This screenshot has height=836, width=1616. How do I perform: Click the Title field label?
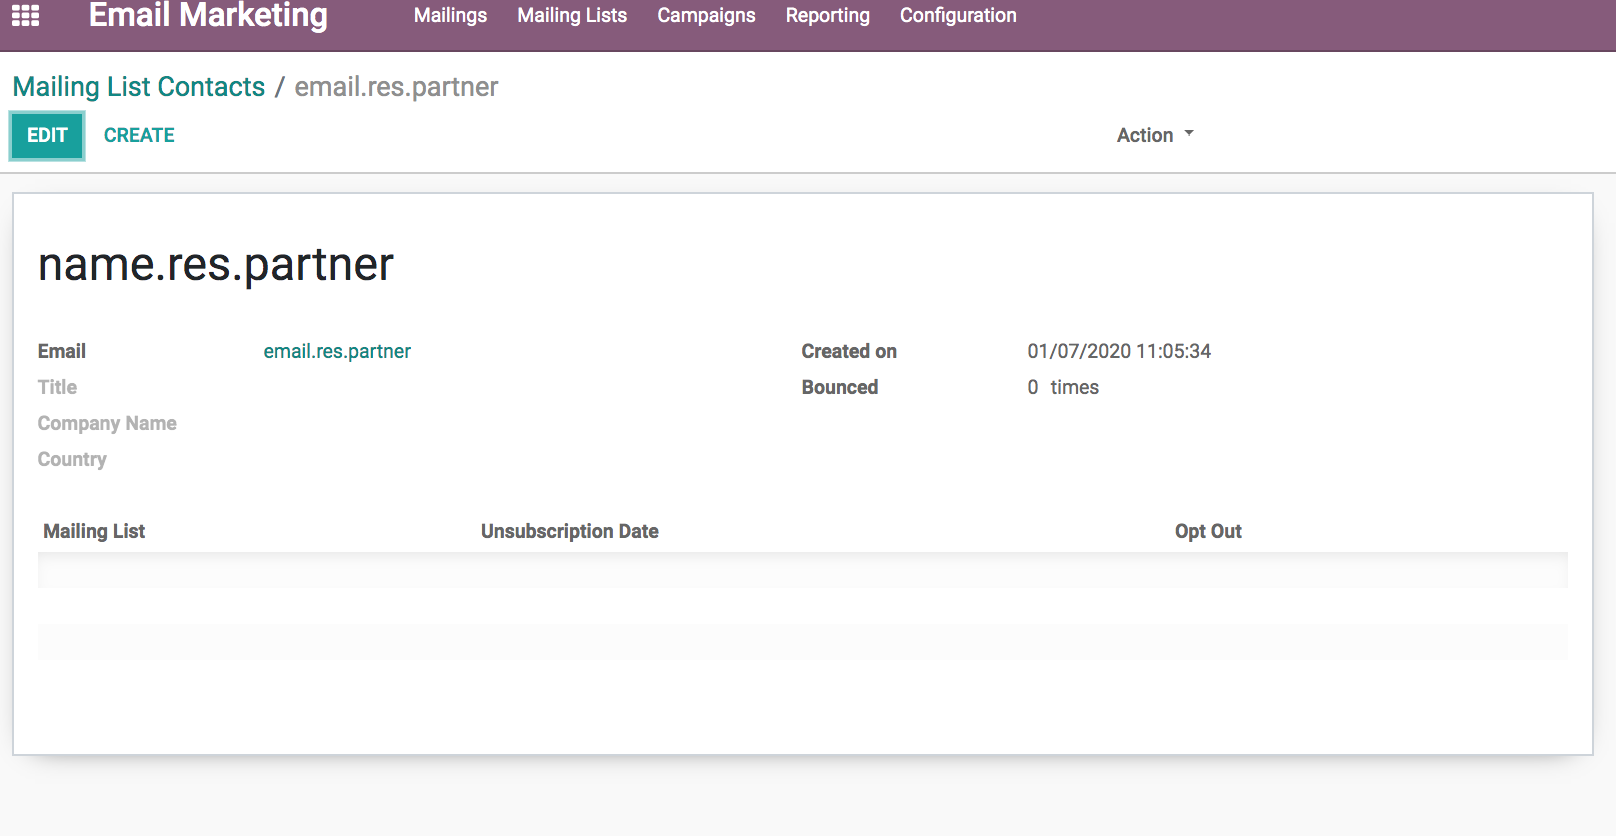57,387
